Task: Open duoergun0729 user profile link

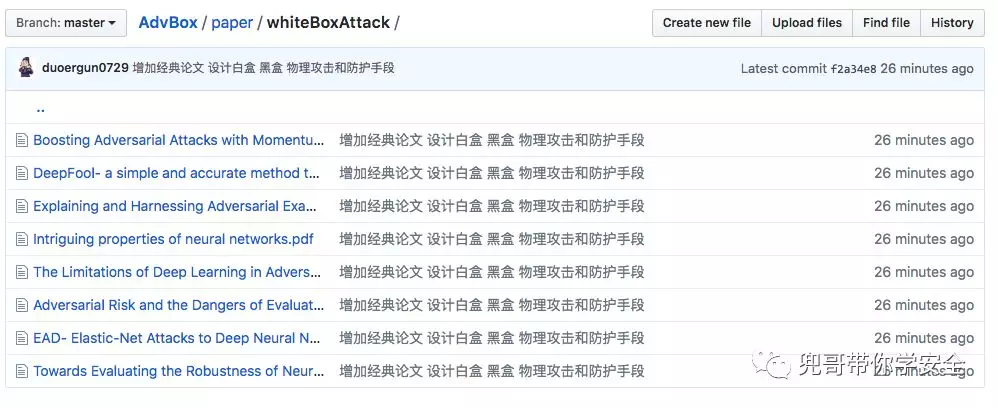Action: (x=85, y=67)
